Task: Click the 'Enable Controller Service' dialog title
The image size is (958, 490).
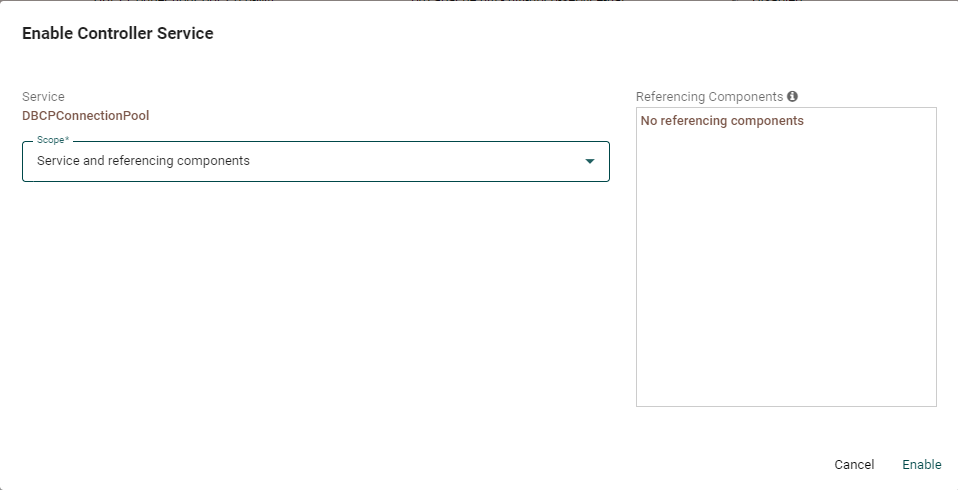Action: click(x=117, y=34)
